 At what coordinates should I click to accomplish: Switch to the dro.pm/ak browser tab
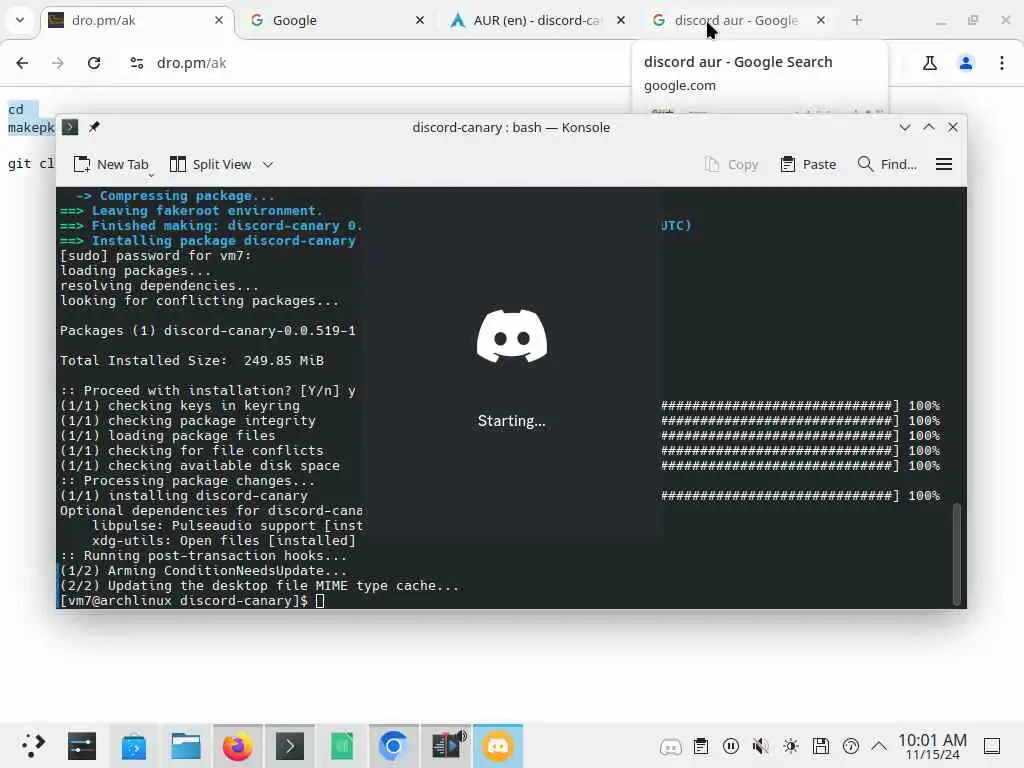(x=137, y=20)
